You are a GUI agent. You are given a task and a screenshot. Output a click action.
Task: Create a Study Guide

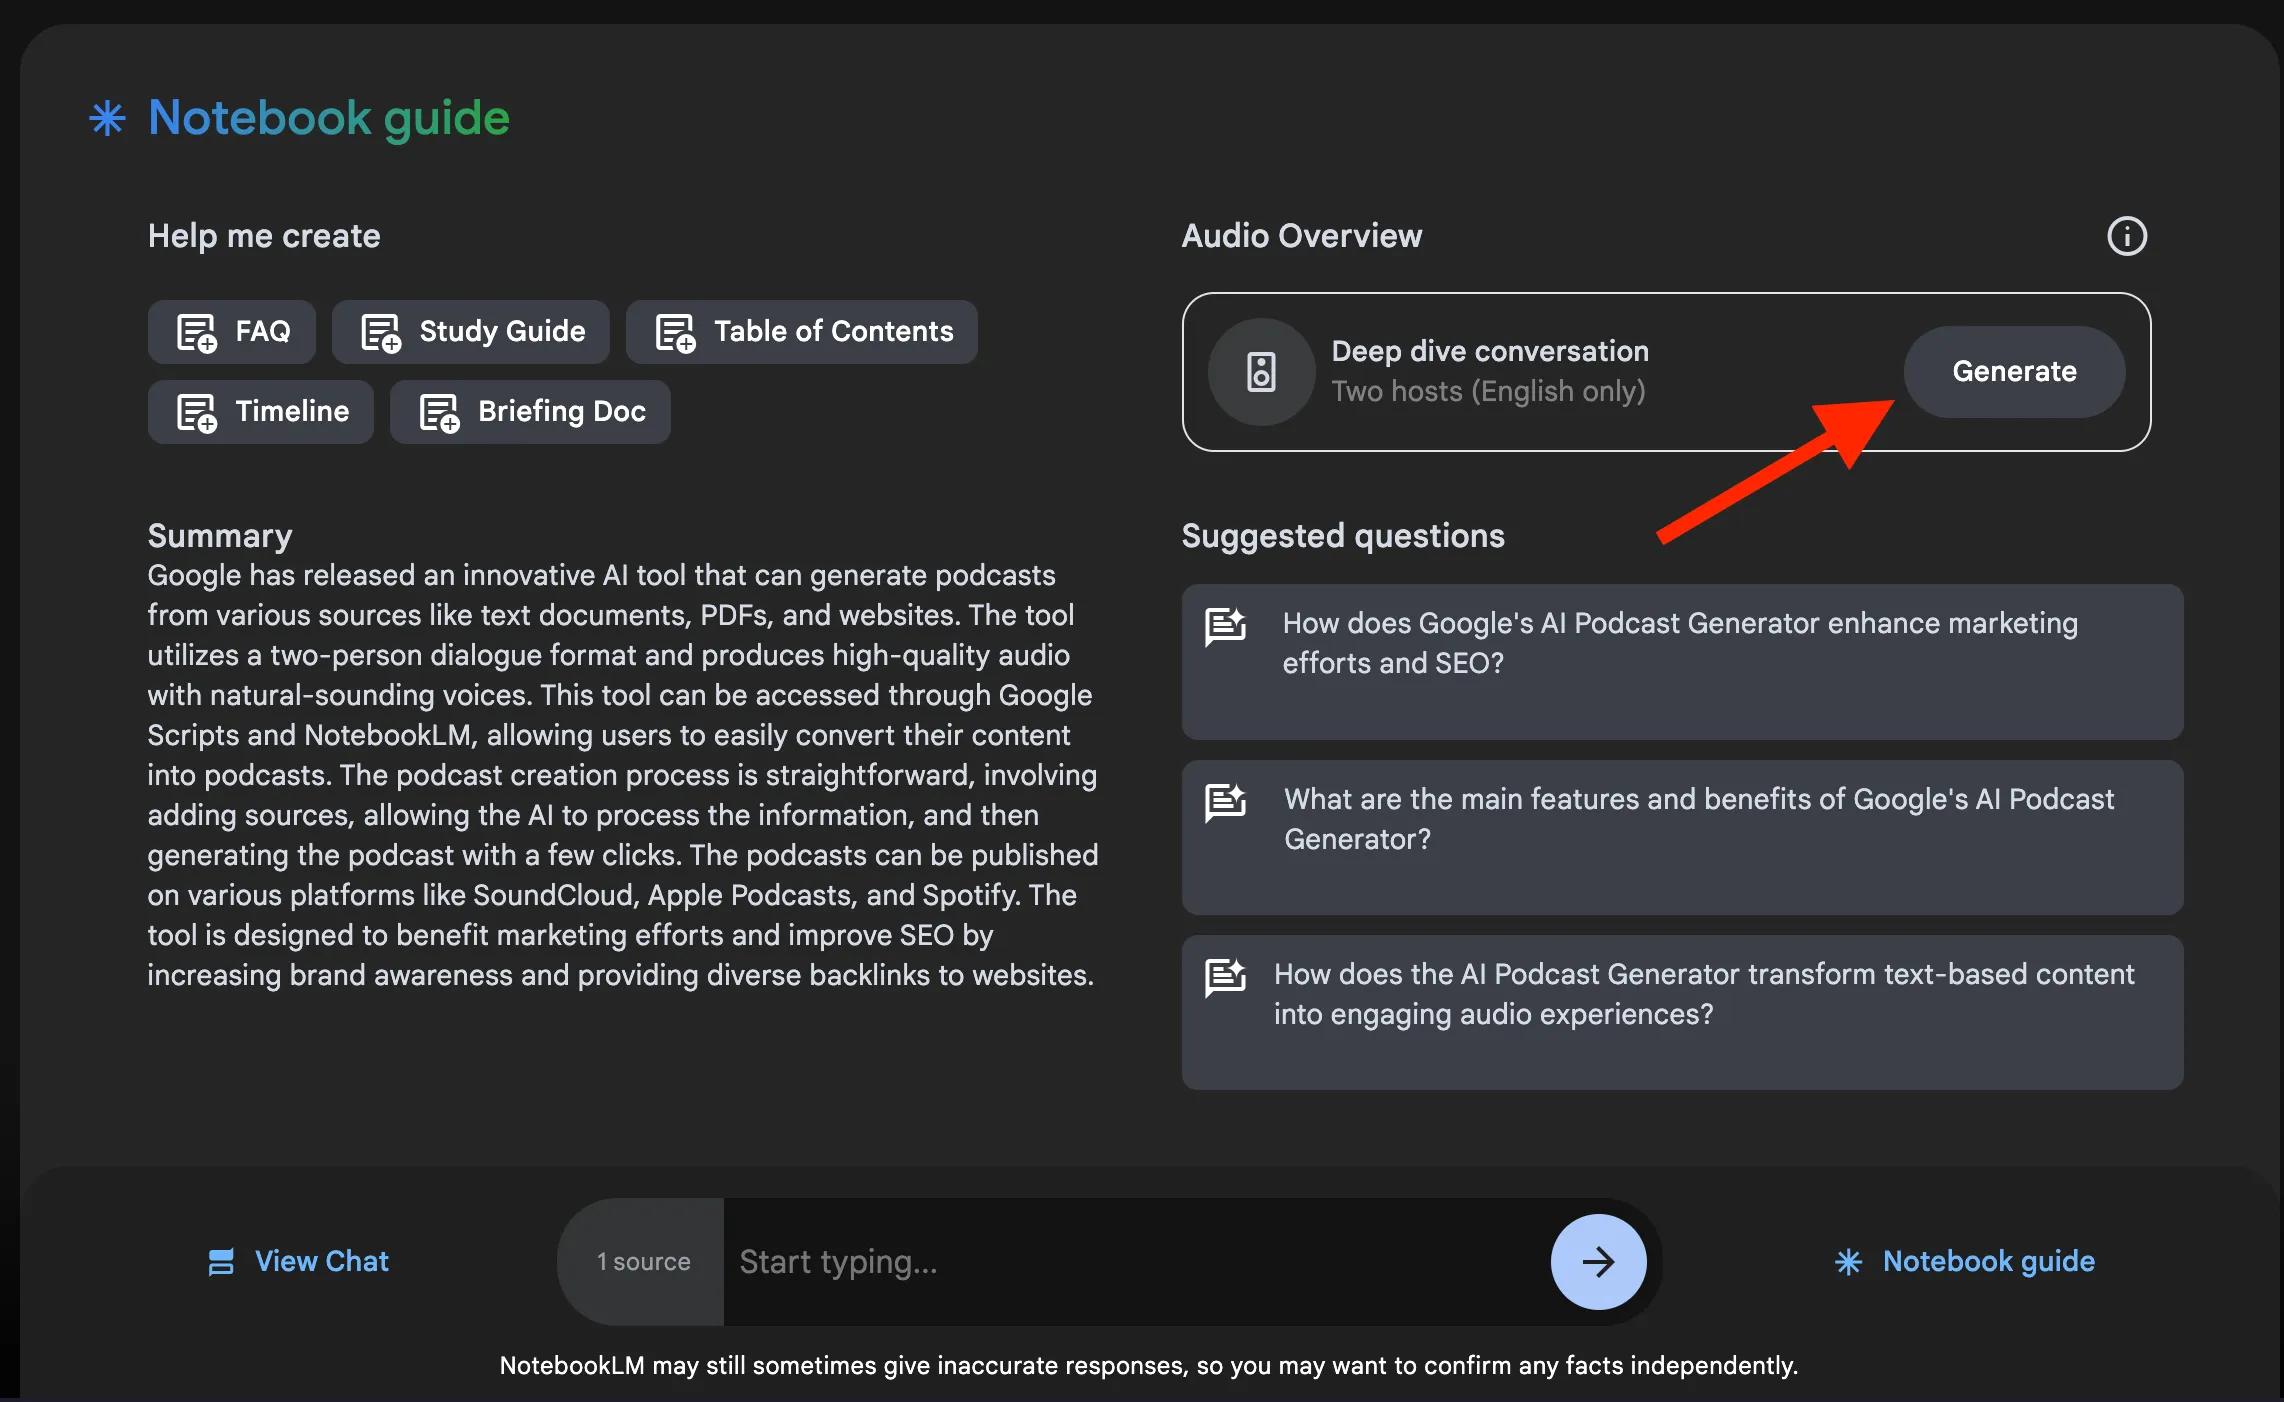pos(471,332)
